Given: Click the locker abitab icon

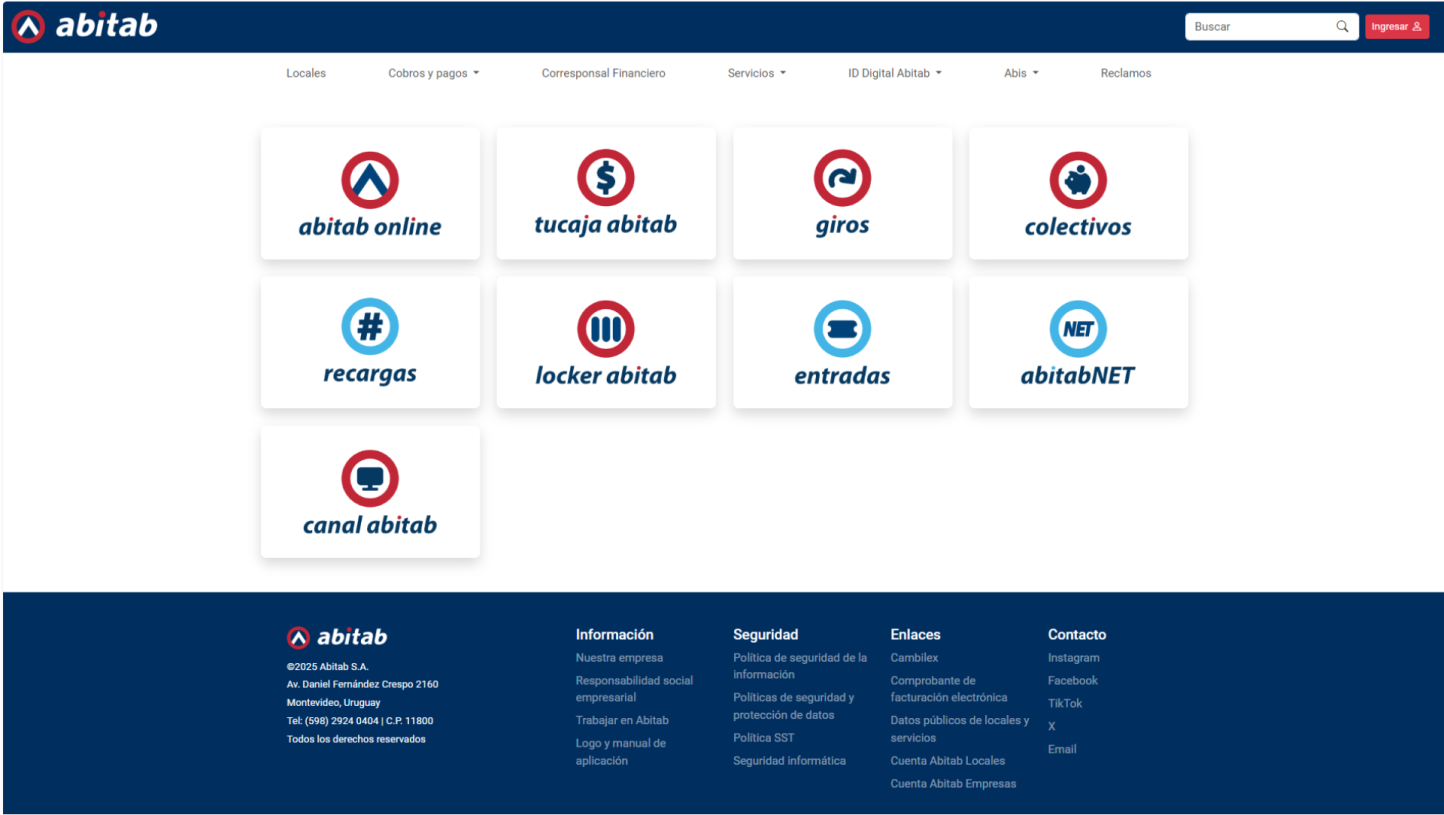Looking at the screenshot, I should pos(606,329).
